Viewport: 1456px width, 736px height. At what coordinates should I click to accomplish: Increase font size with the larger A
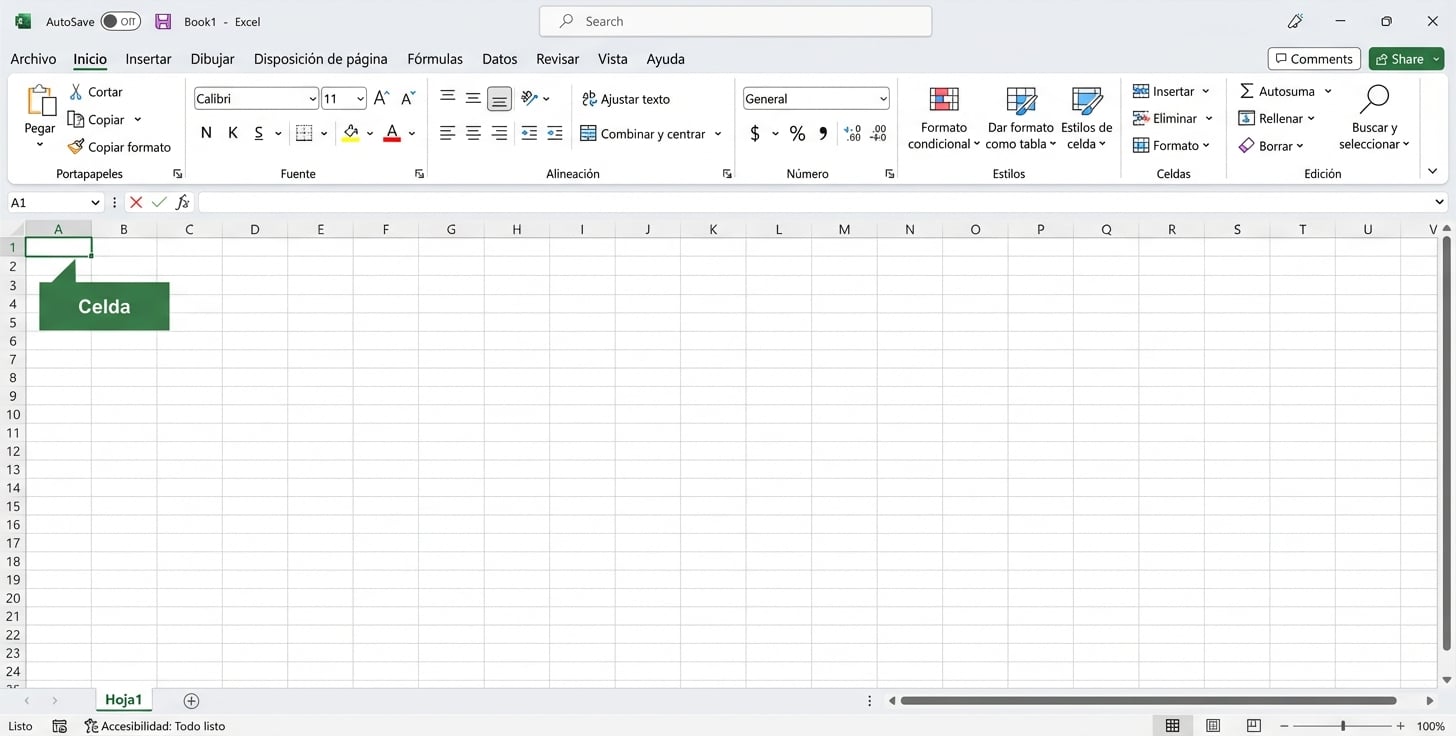click(381, 98)
